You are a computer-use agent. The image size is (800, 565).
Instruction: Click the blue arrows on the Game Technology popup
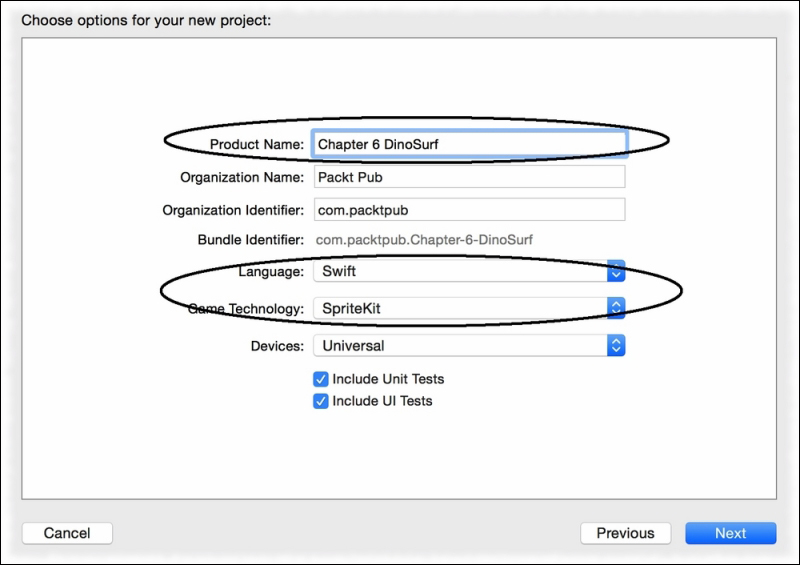tap(616, 308)
